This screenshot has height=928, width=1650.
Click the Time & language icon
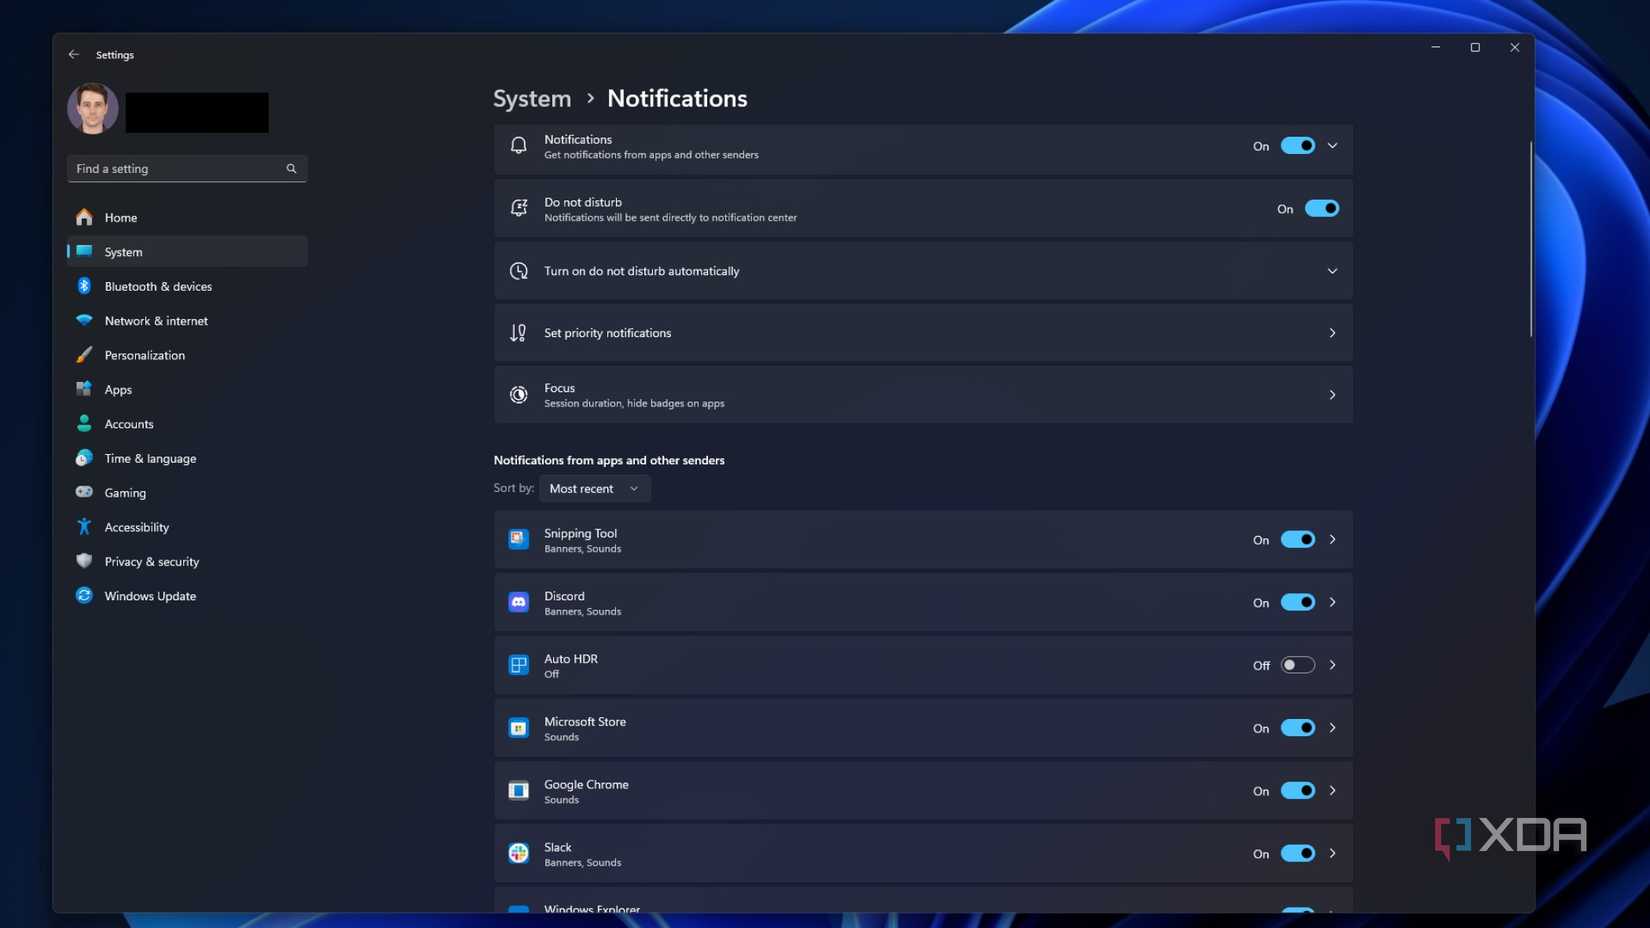click(x=84, y=458)
